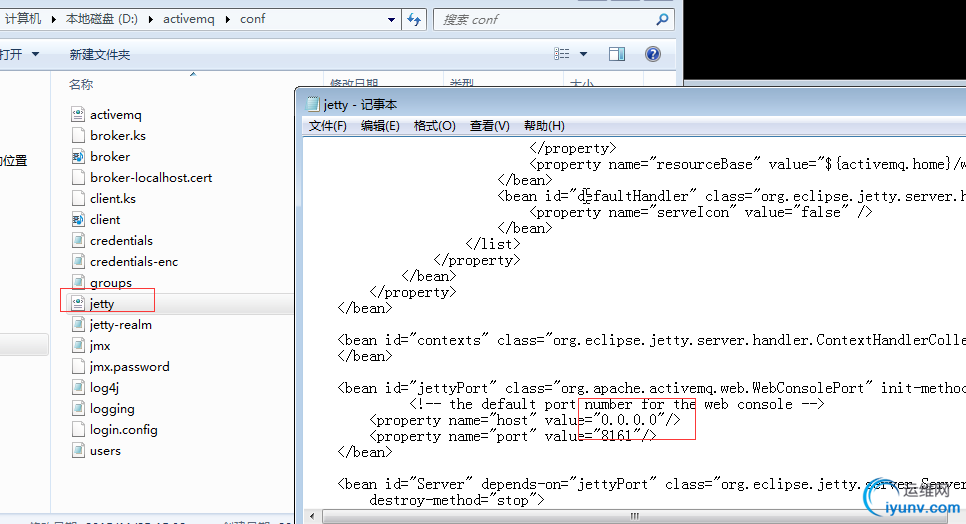Viewport: 966px width, 524px height.
Task: Open the view options dropdown arrow
Action: [x=583, y=54]
